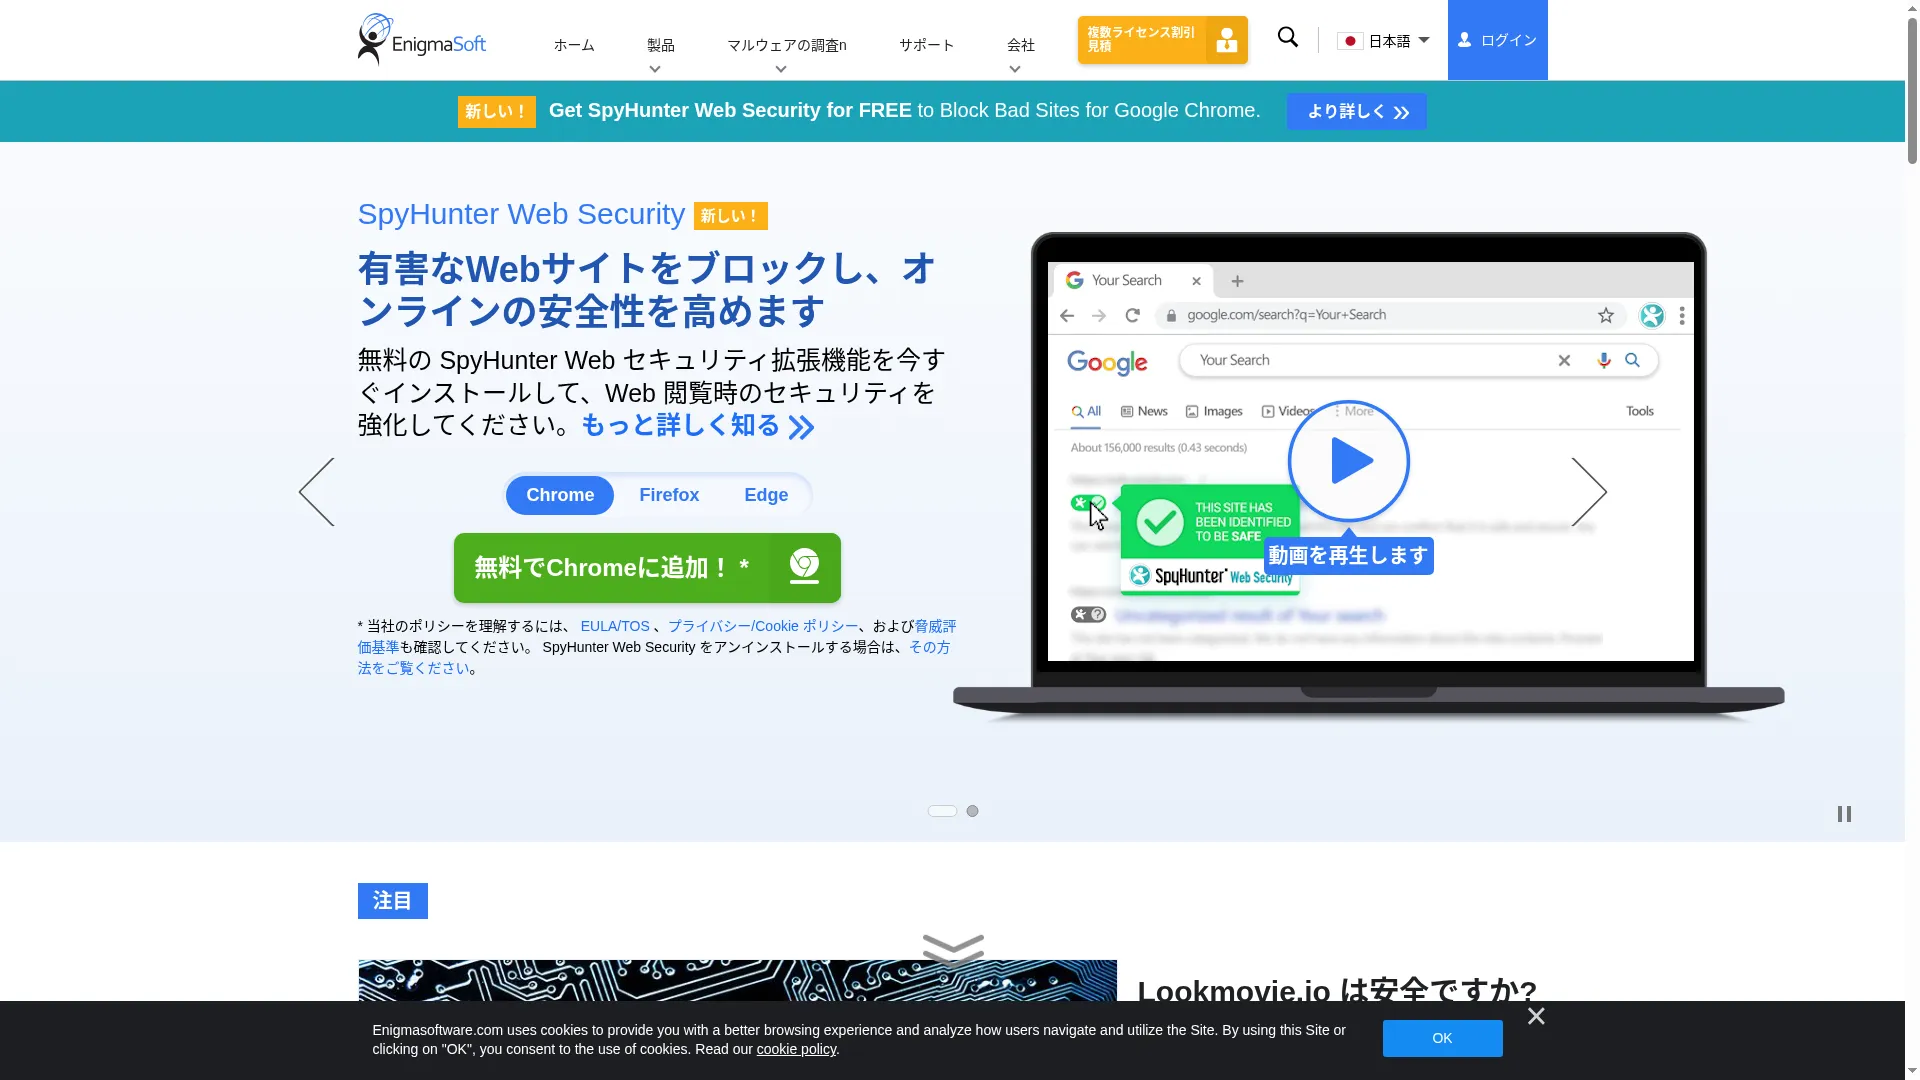The width and height of the screenshot is (1920, 1080).
Task: Play the video with the blue play icon
Action: point(1349,461)
